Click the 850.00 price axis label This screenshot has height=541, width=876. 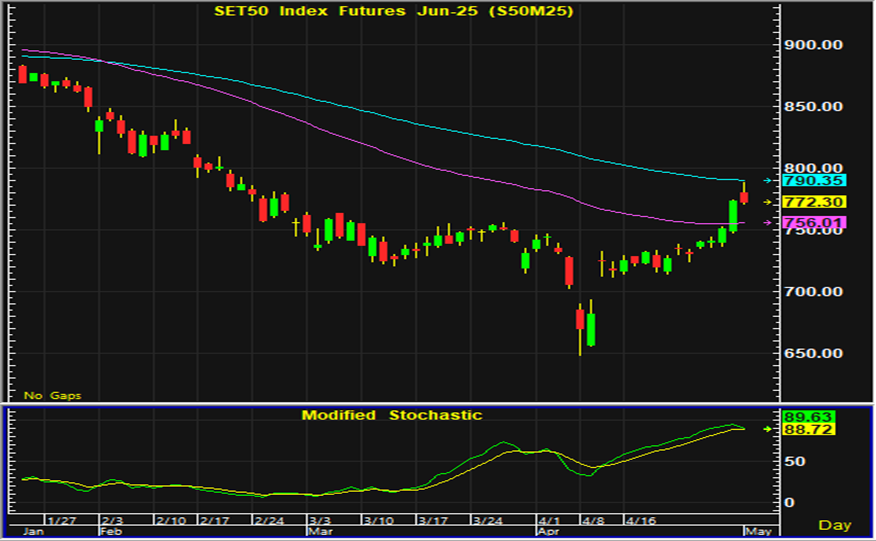tap(813, 106)
